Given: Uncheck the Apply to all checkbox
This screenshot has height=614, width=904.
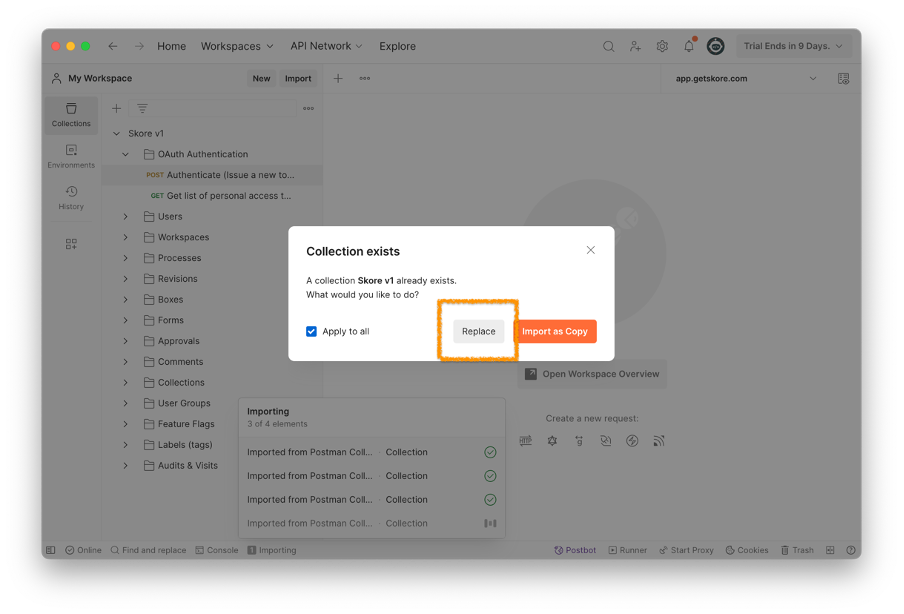Looking at the screenshot, I should pos(311,332).
